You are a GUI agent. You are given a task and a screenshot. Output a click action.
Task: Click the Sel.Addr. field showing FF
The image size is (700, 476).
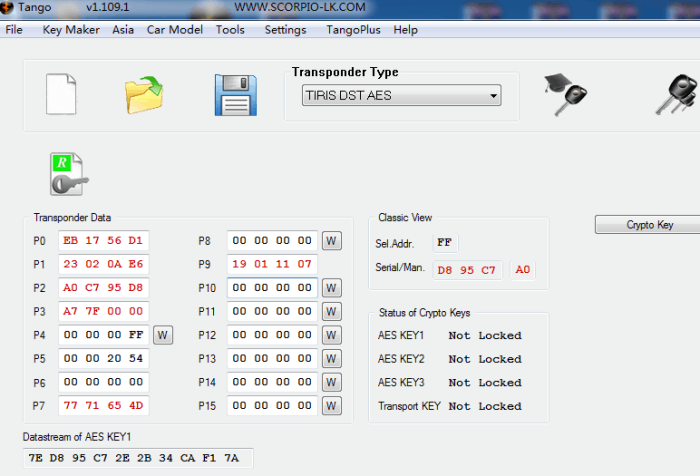tap(445, 243)
